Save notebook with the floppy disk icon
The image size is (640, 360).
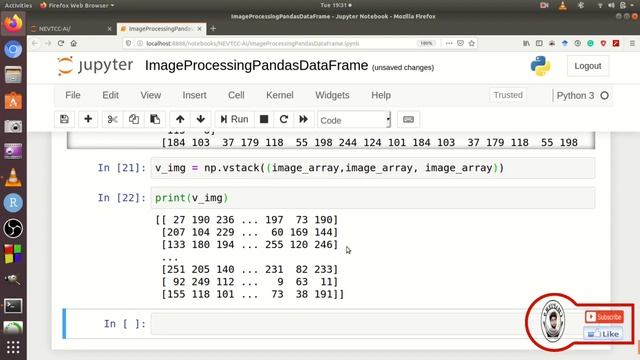pyautogui.click(x=64, y=119)
